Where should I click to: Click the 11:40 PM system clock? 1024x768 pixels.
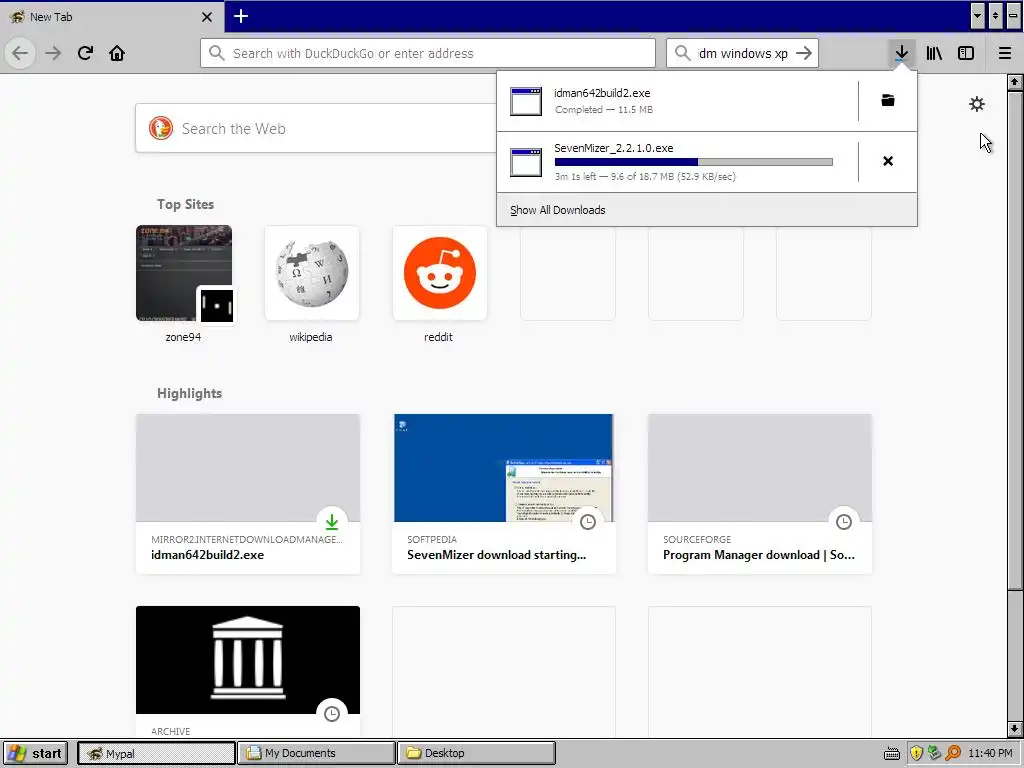(990, 753)
